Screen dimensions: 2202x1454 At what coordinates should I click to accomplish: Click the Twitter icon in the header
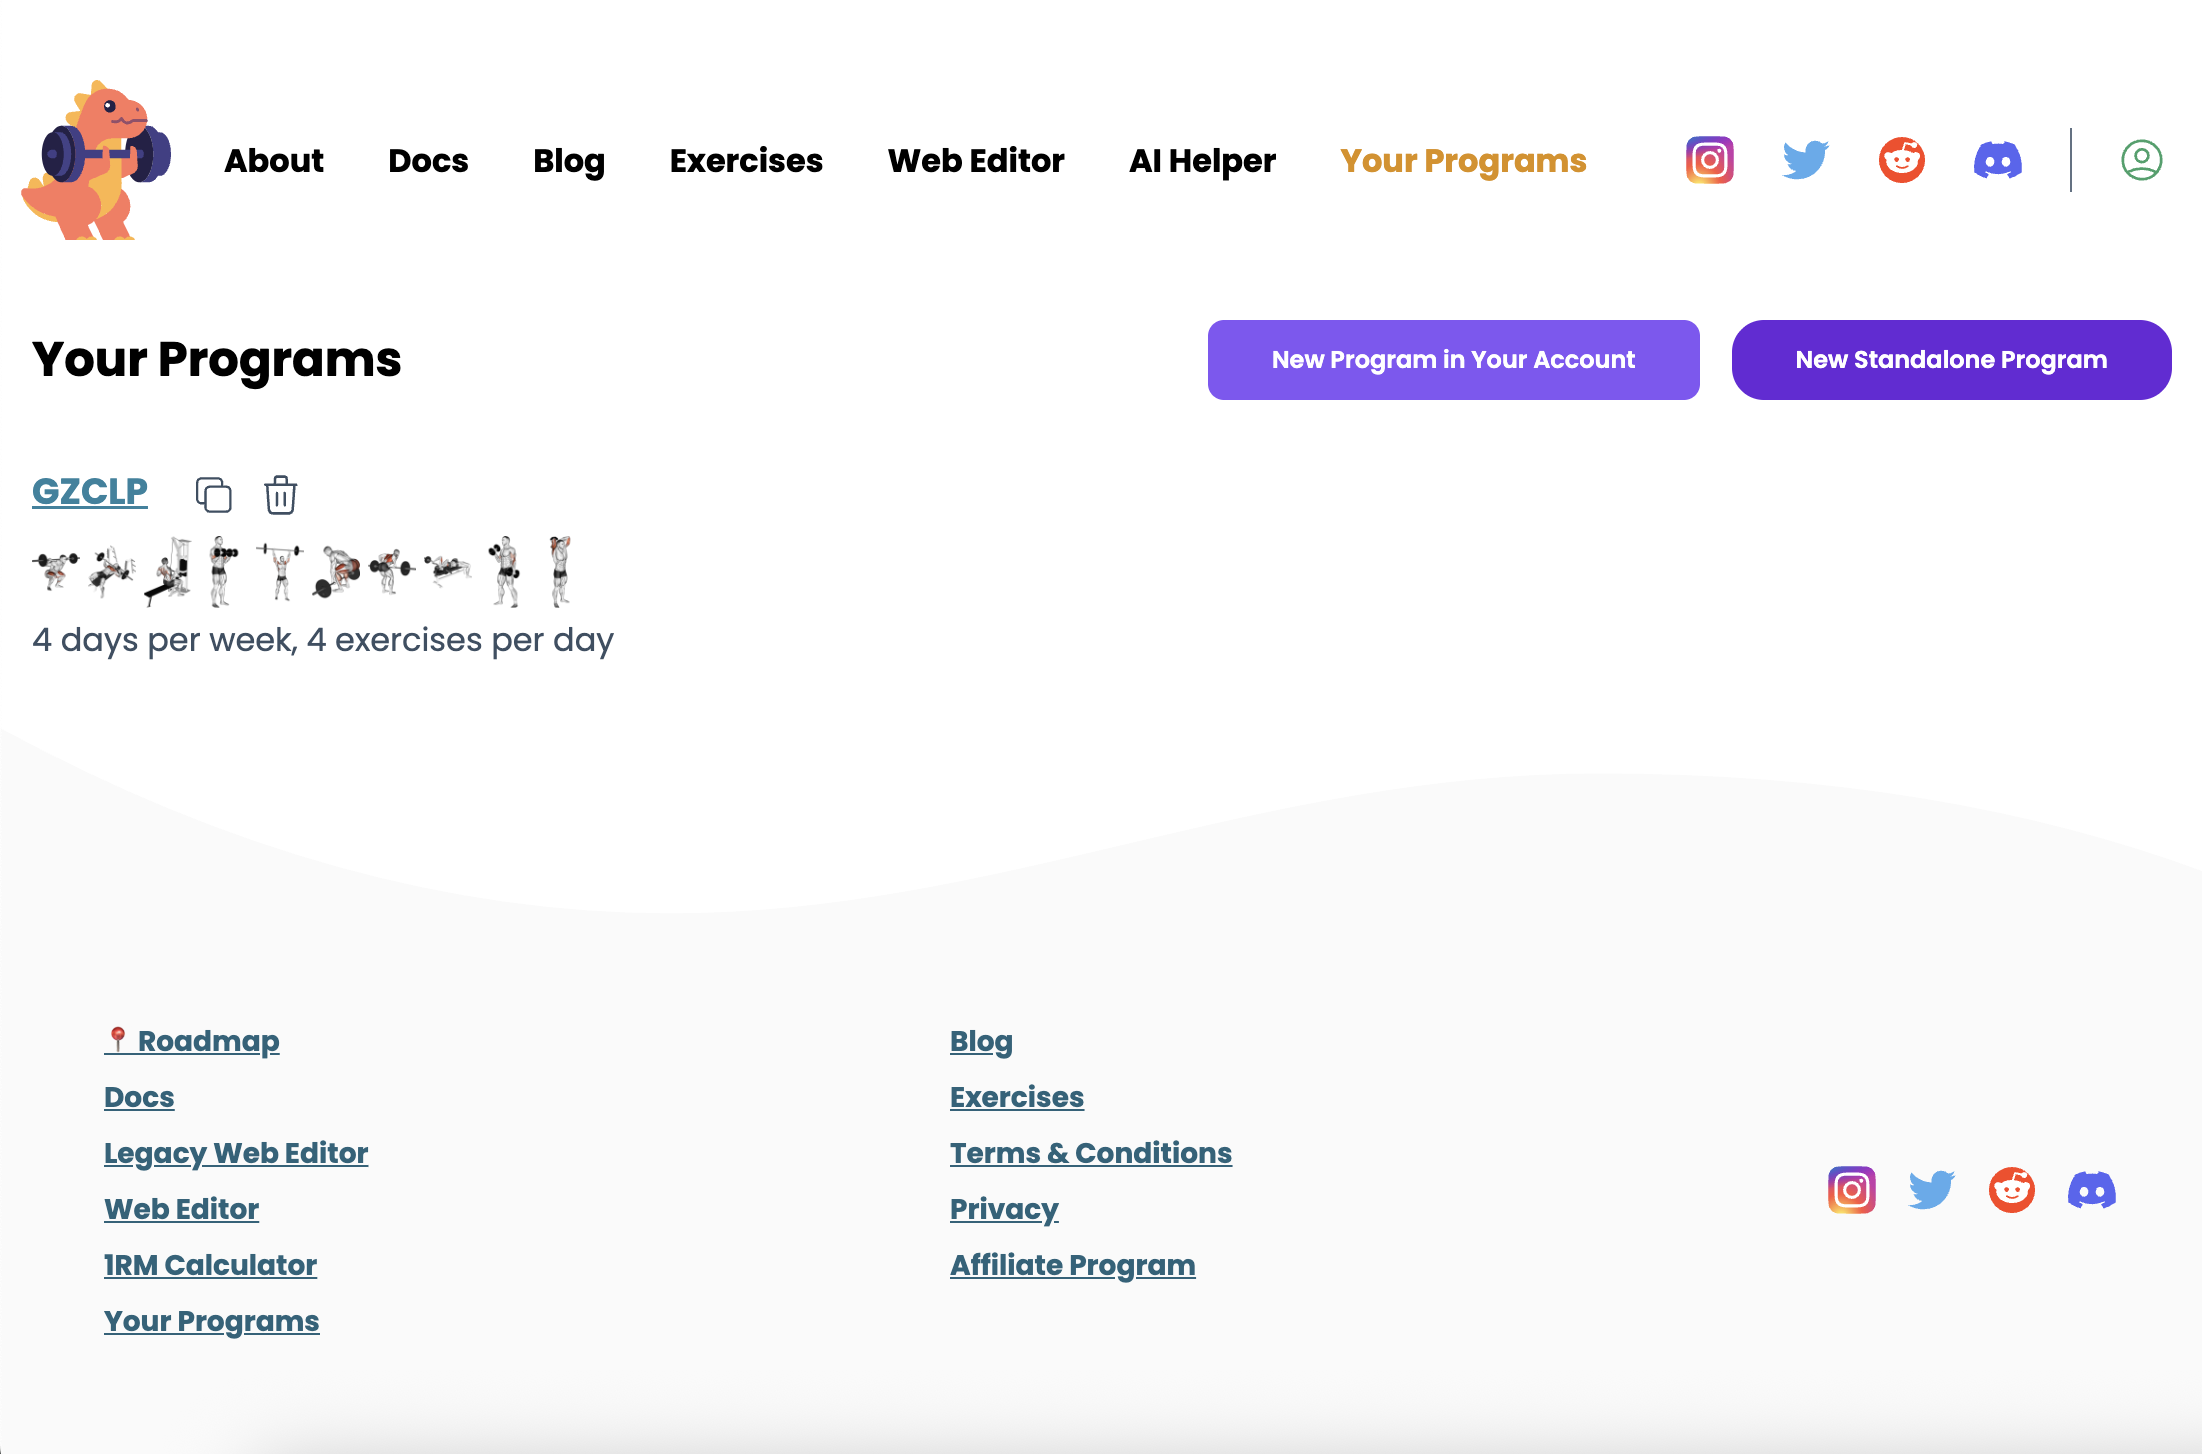tap(1804, 160)
